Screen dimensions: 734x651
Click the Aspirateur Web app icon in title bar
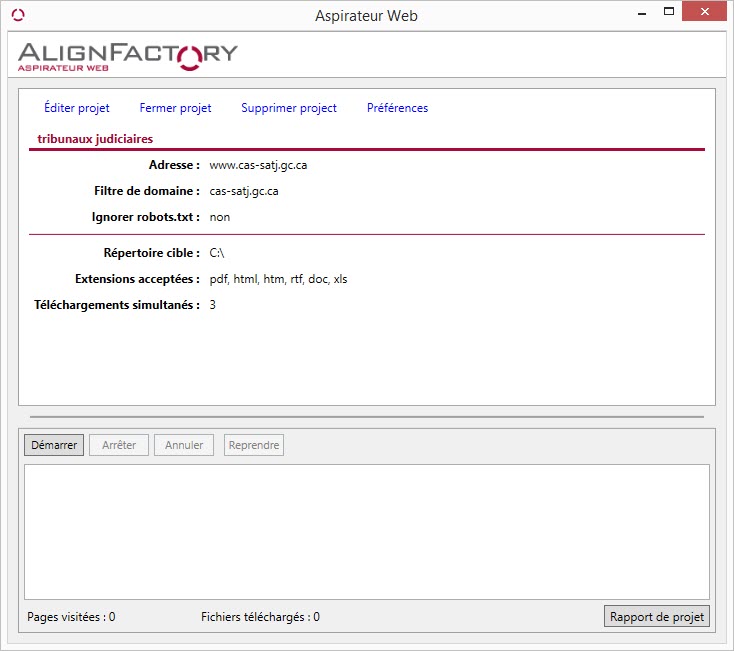(18, 15)
